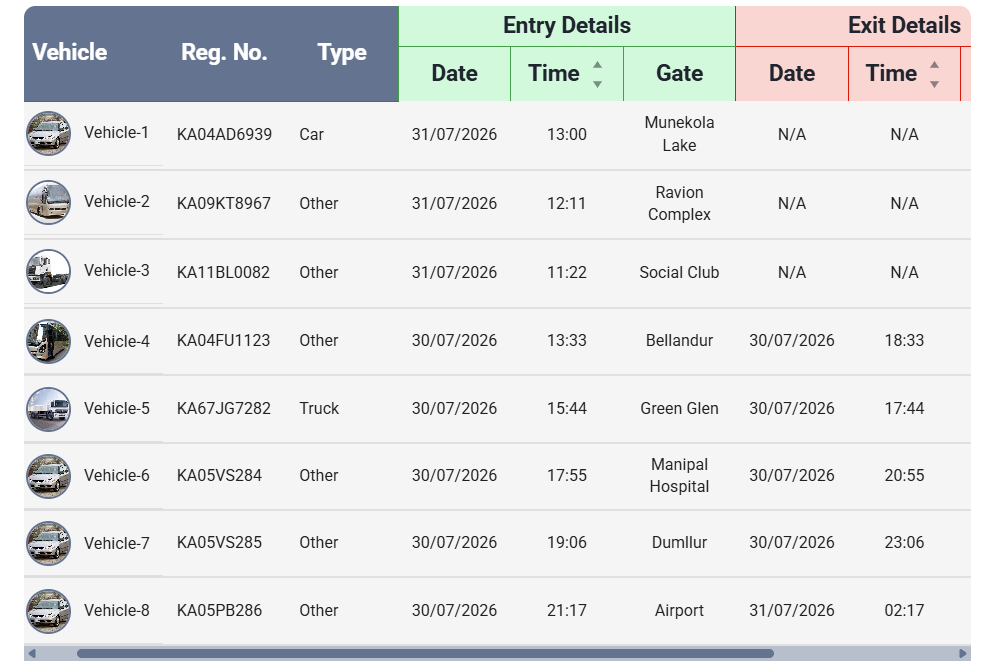988x669 pixels.
Task: Sort Exit Time descending arrow
Action: tap(934, 84)
